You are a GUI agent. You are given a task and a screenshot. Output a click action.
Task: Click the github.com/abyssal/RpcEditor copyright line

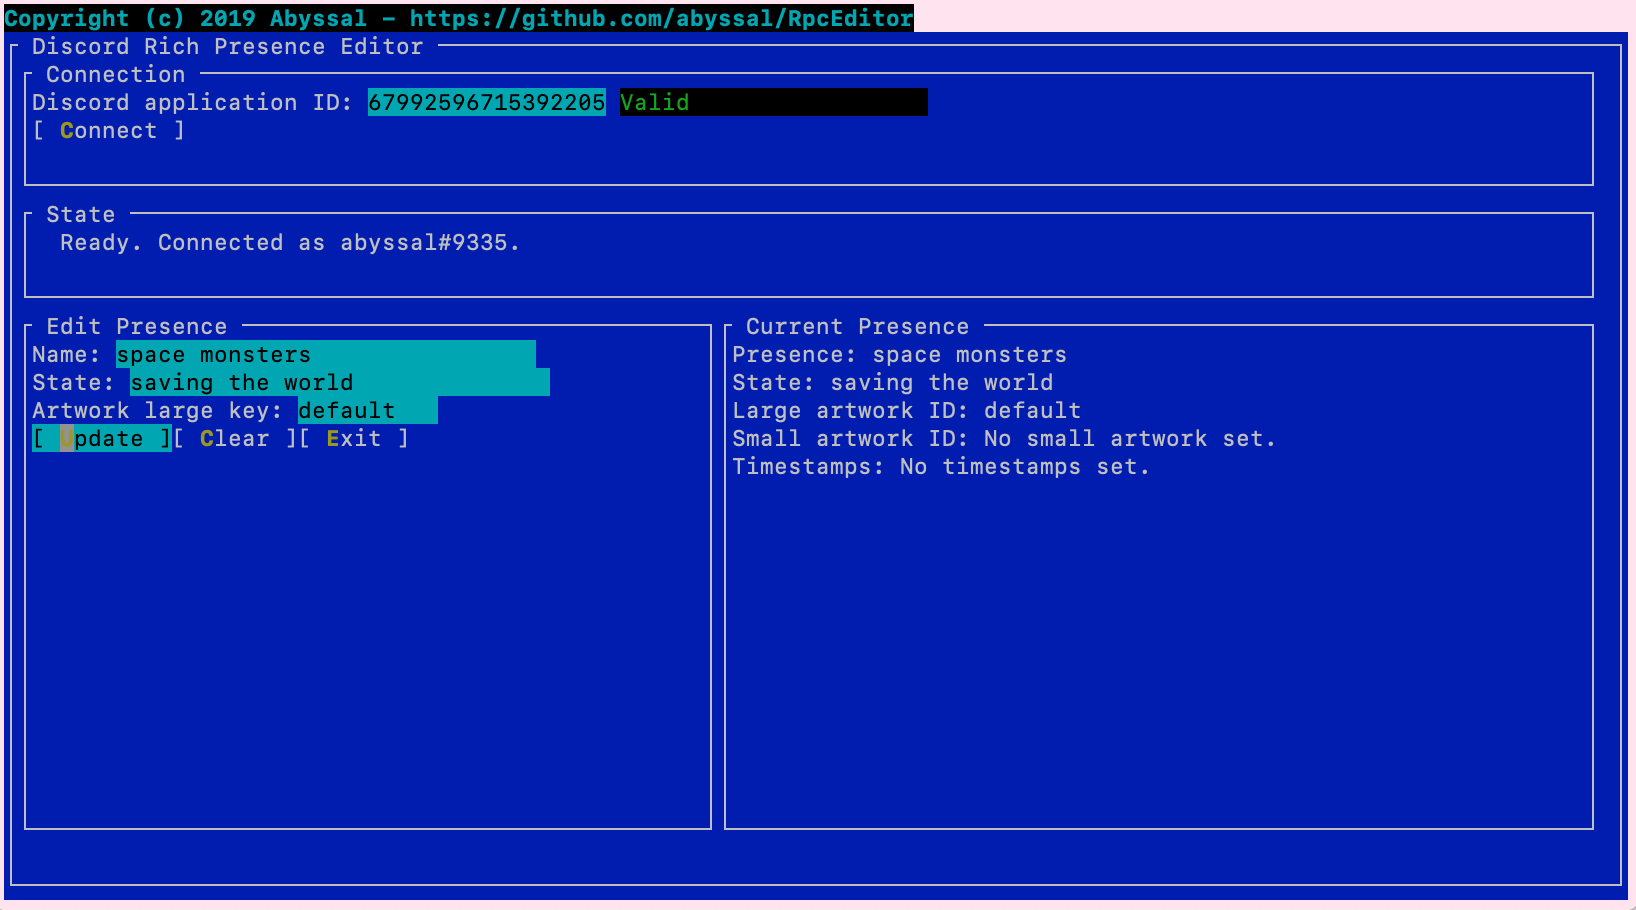click(459, 19)
